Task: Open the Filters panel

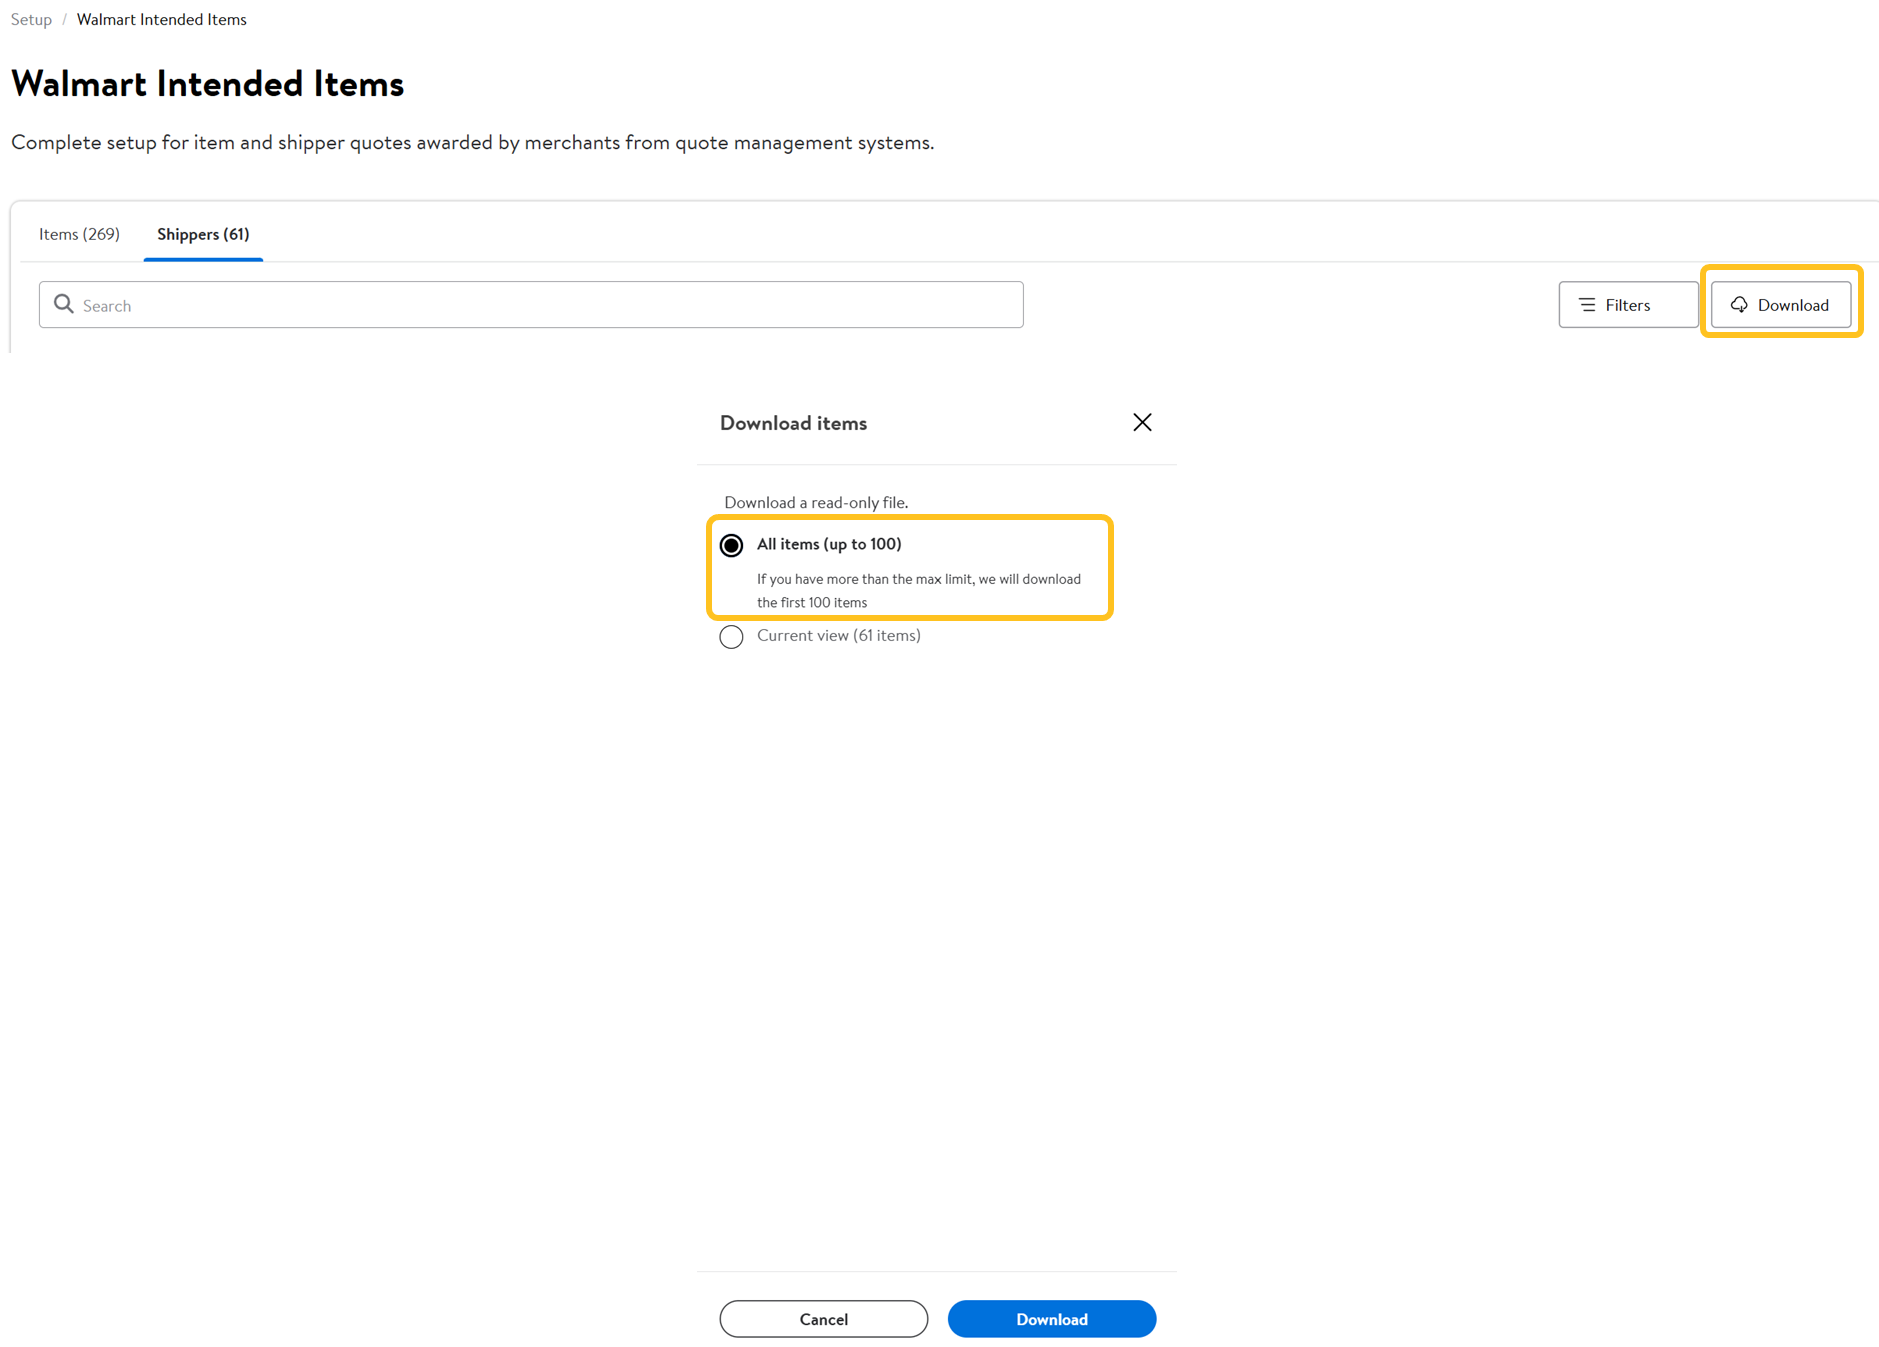Action: pyautogui.click(x=1627, y=305)
